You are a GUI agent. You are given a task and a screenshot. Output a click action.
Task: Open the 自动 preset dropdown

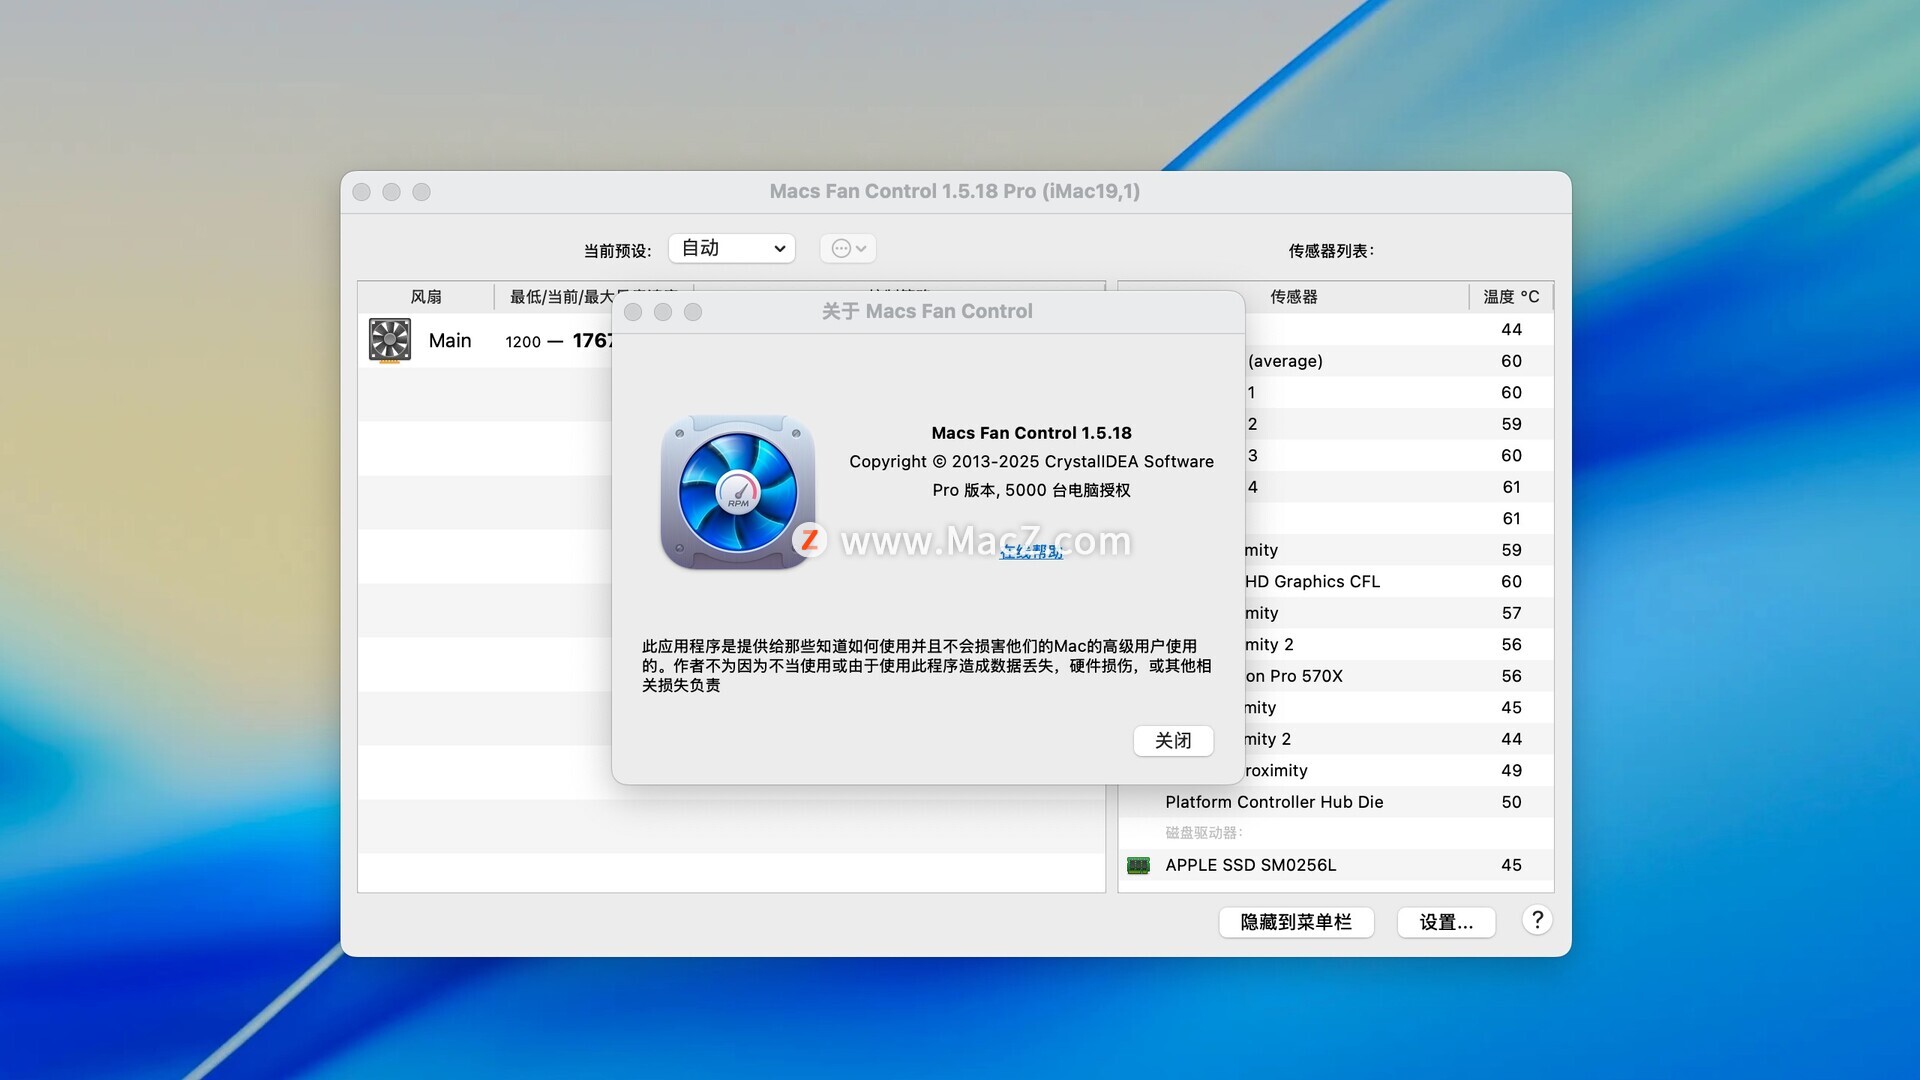(x=731, y=248)
